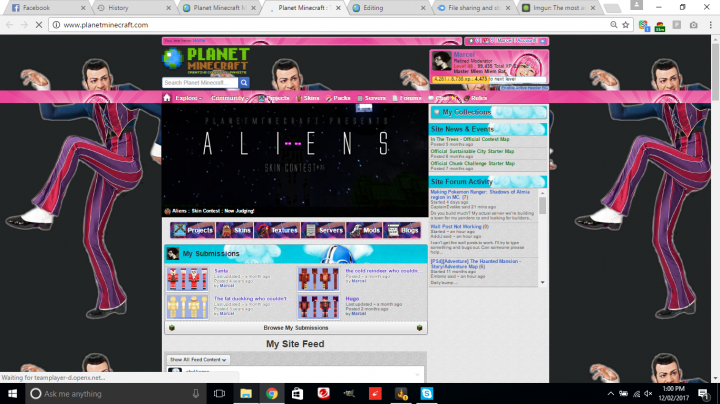Screen dimensions: 720x404
Task: Click the Hugo skin thumbnail
Action: pyautogui.click(x=318, y=307)
